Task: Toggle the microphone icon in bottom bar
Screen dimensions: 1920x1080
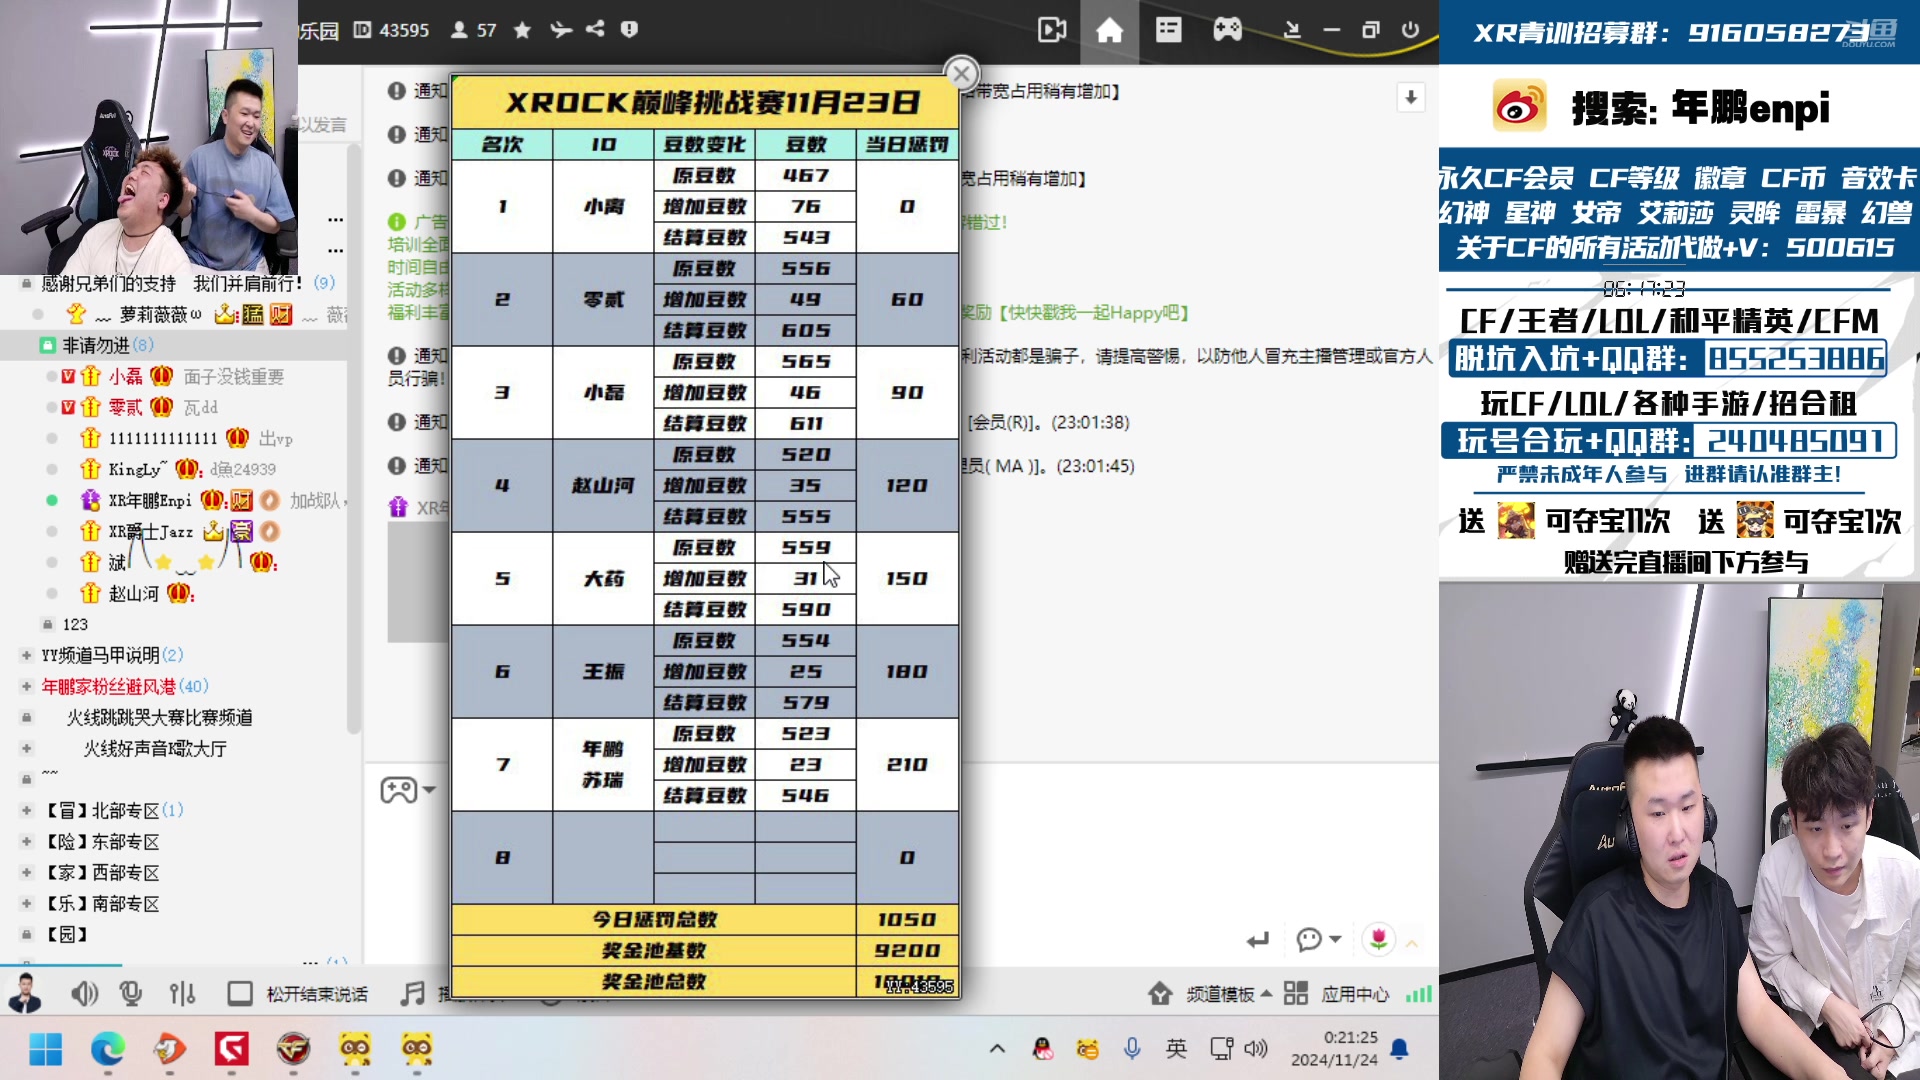Action: coord(130,993)
